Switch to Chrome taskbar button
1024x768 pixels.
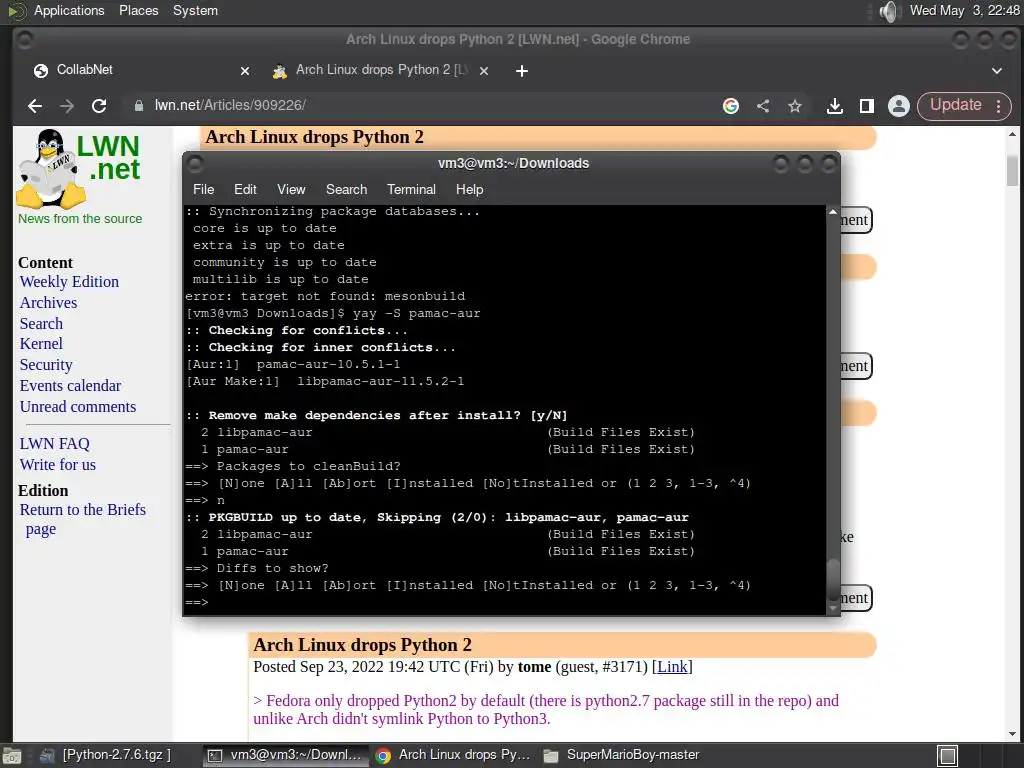453,755
